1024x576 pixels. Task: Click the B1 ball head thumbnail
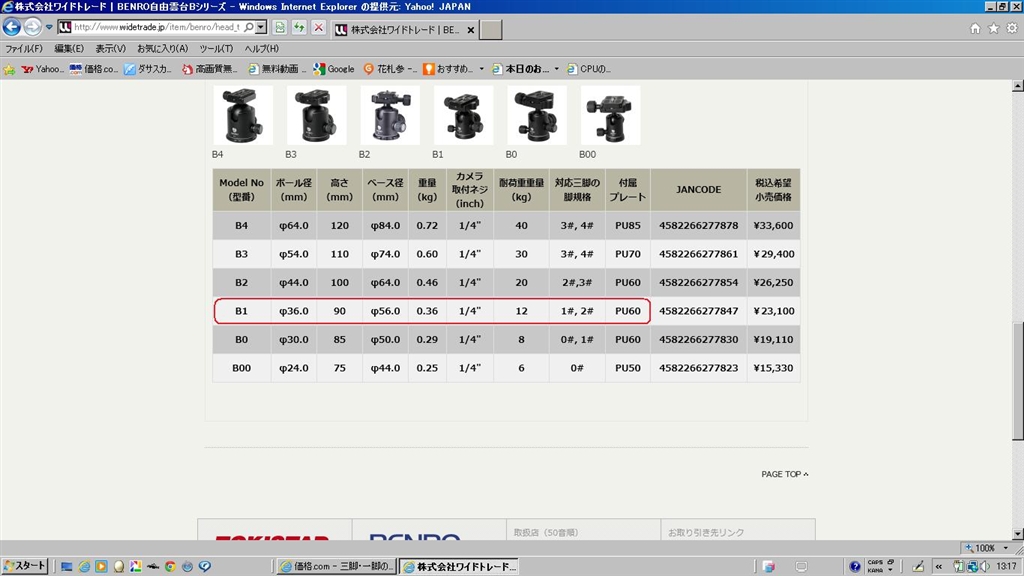(x=464, y=116)
